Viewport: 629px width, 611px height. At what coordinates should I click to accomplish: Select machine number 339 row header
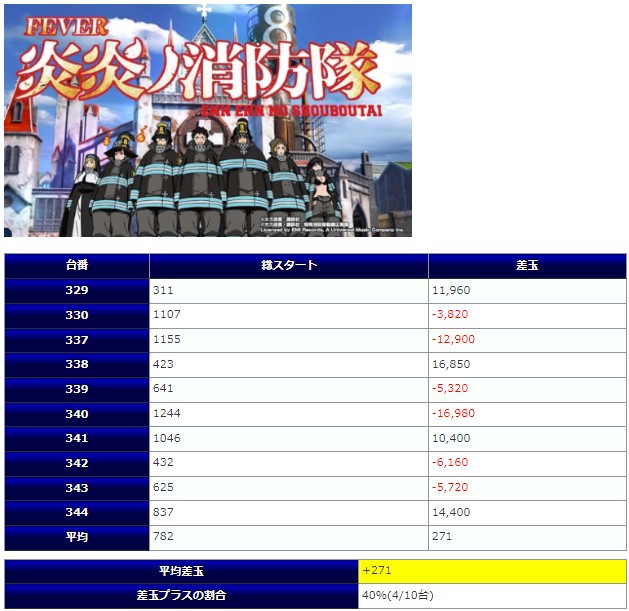coord(77,390)
